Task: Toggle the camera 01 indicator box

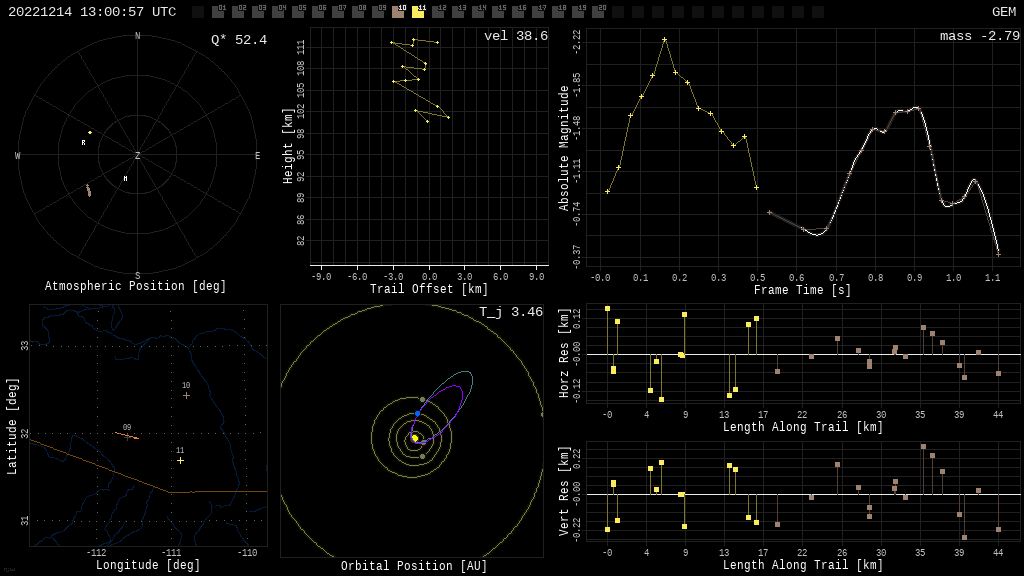Action: click(x=218, y=12)
